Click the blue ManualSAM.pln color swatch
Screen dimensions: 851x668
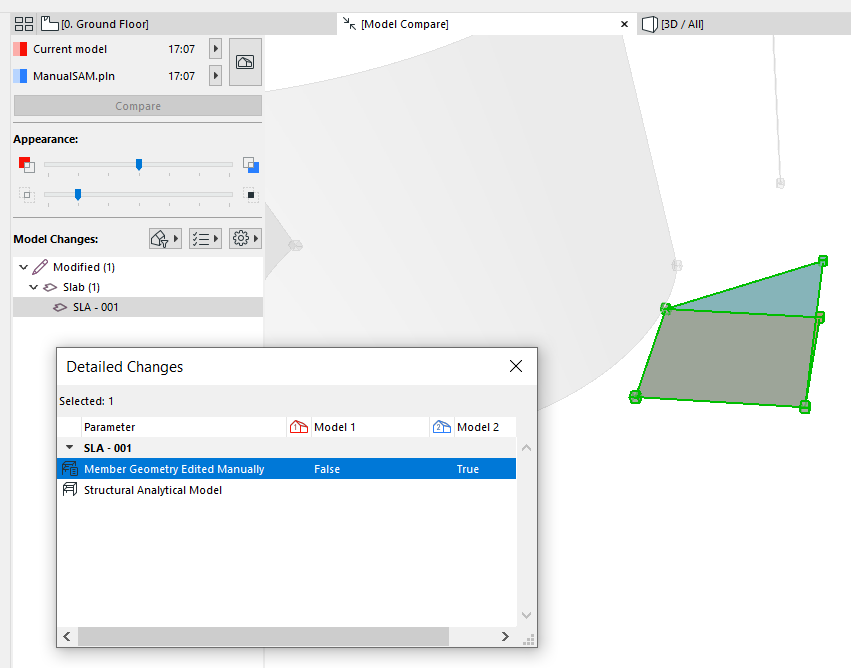tap(20, 76)
